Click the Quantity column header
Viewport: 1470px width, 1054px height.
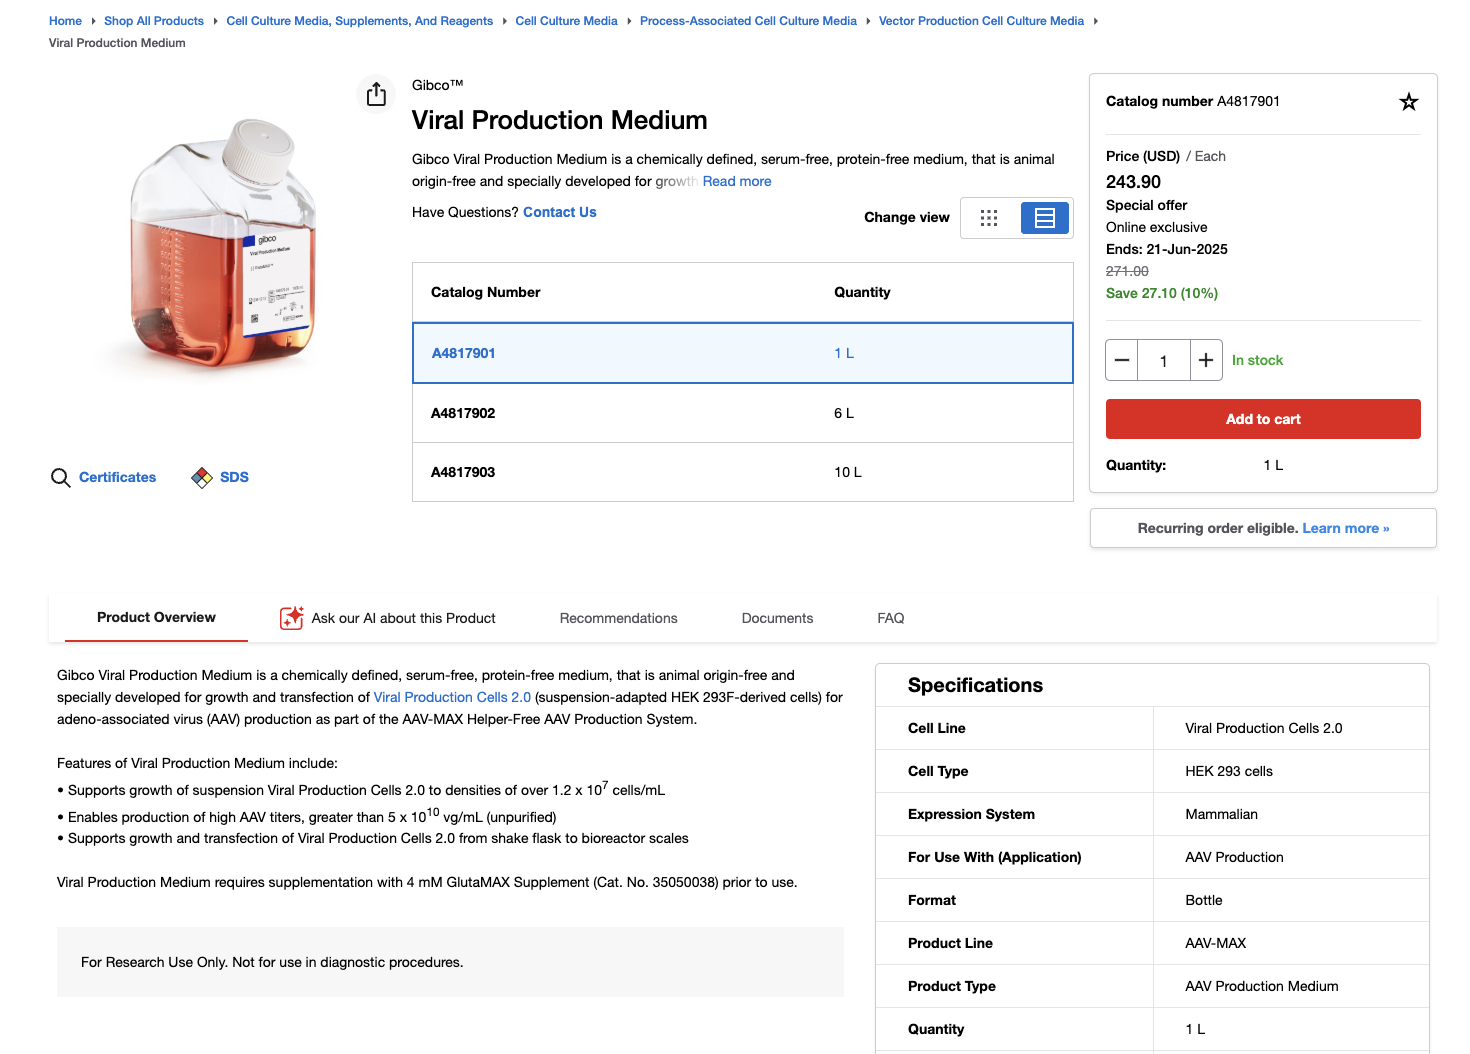pos(862,292)
